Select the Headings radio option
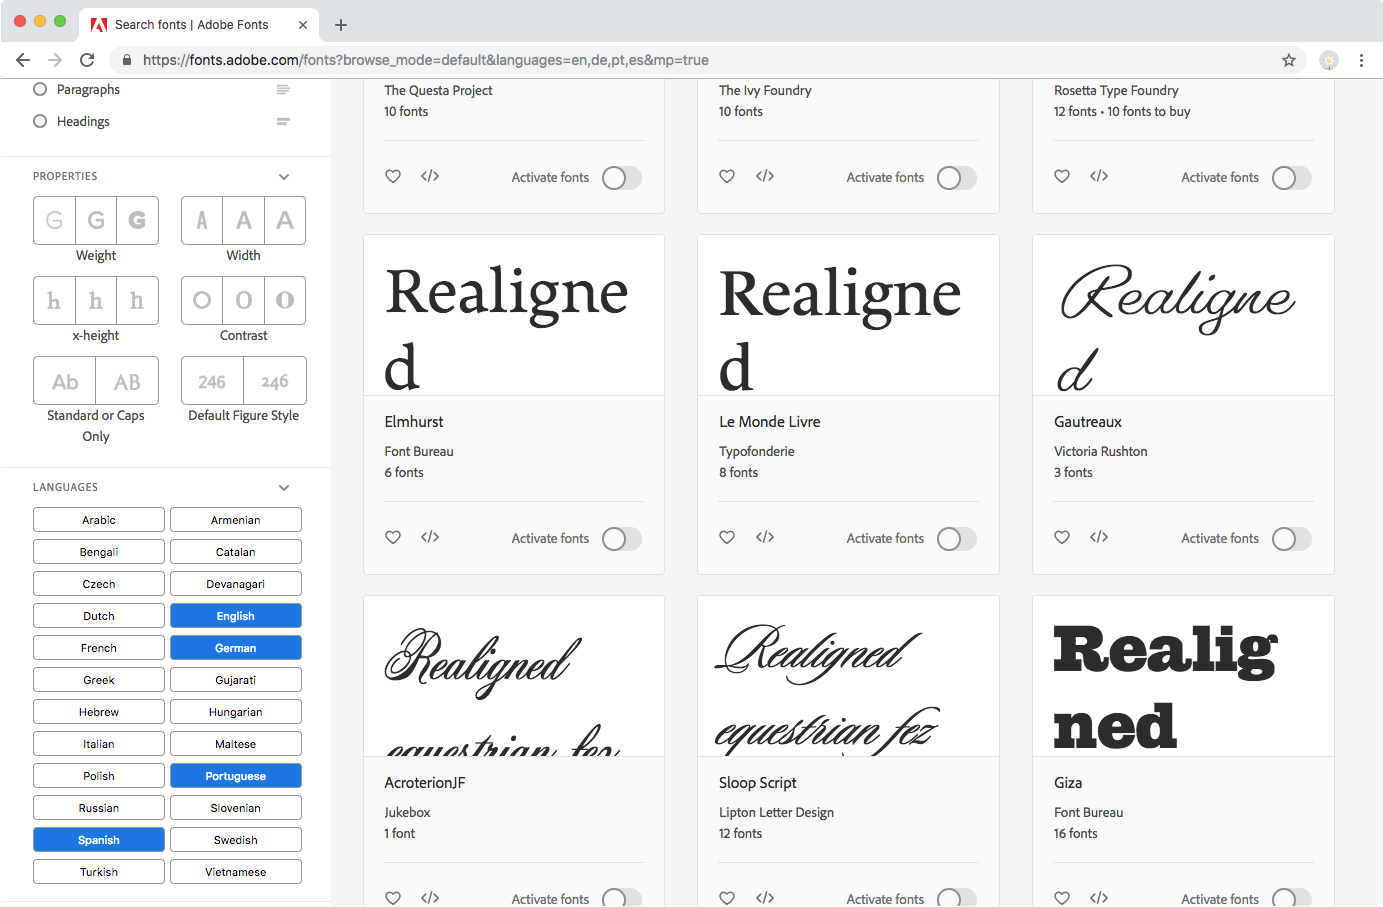Viewport: 1383px width, 907px height. [40, 121]
